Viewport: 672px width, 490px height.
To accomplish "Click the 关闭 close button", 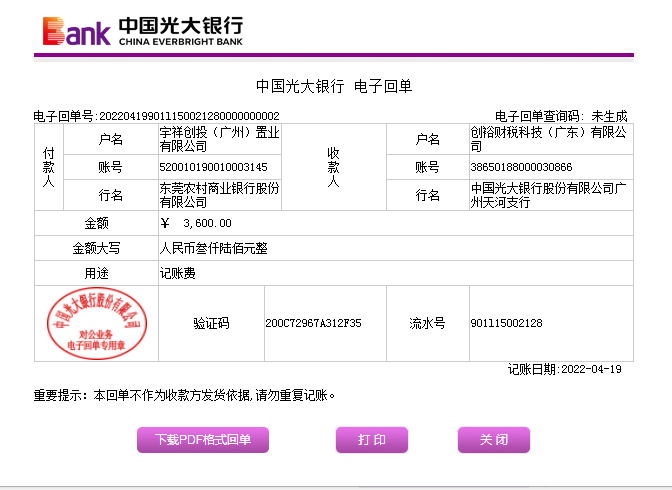I will click(494, 439).
